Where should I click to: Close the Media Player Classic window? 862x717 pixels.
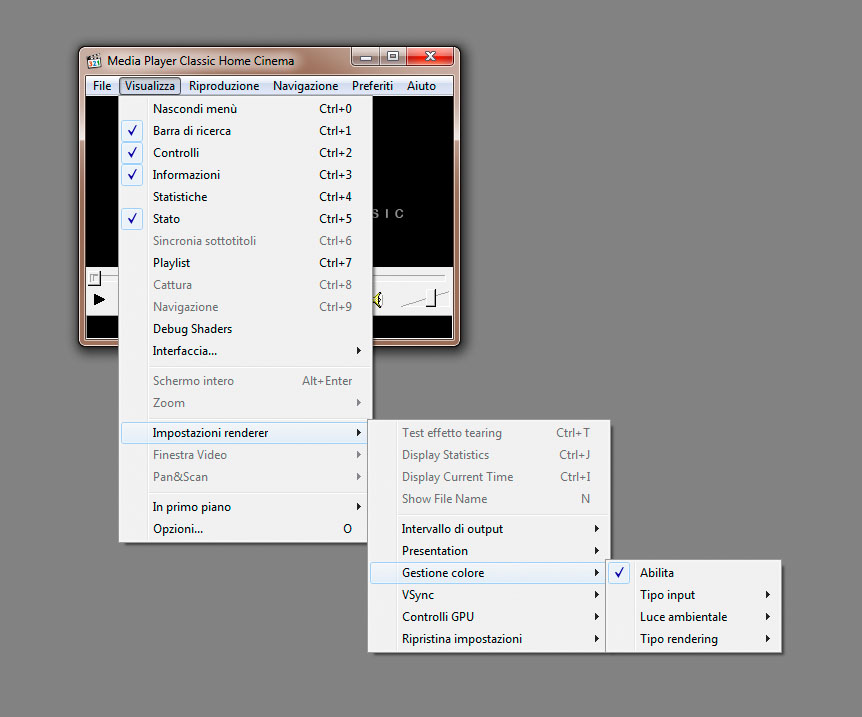[430, 57]
